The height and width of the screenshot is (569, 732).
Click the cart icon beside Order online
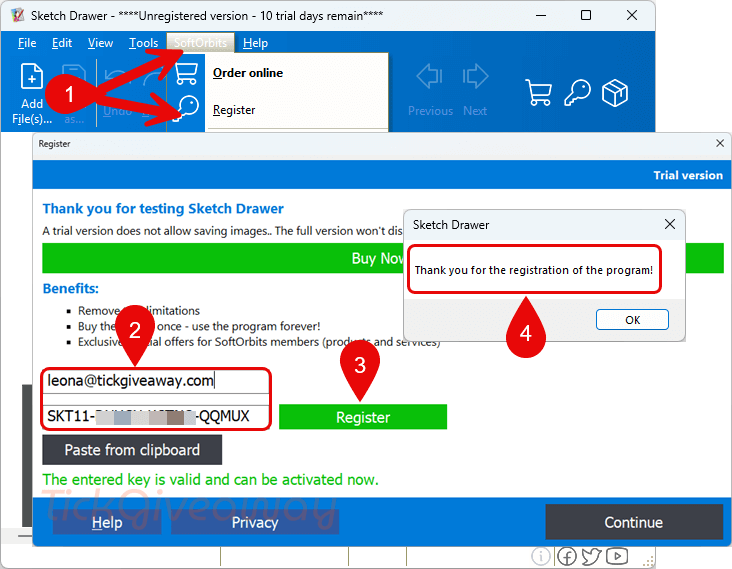186,74
